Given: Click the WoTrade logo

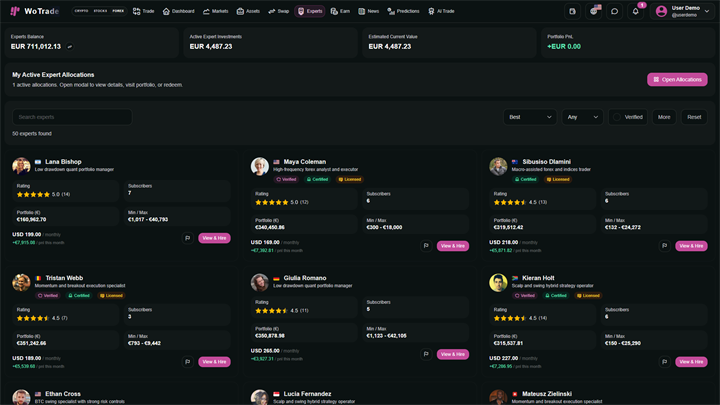Looking at the screenshot, I should pyautogui.click(x=35, y=11).
